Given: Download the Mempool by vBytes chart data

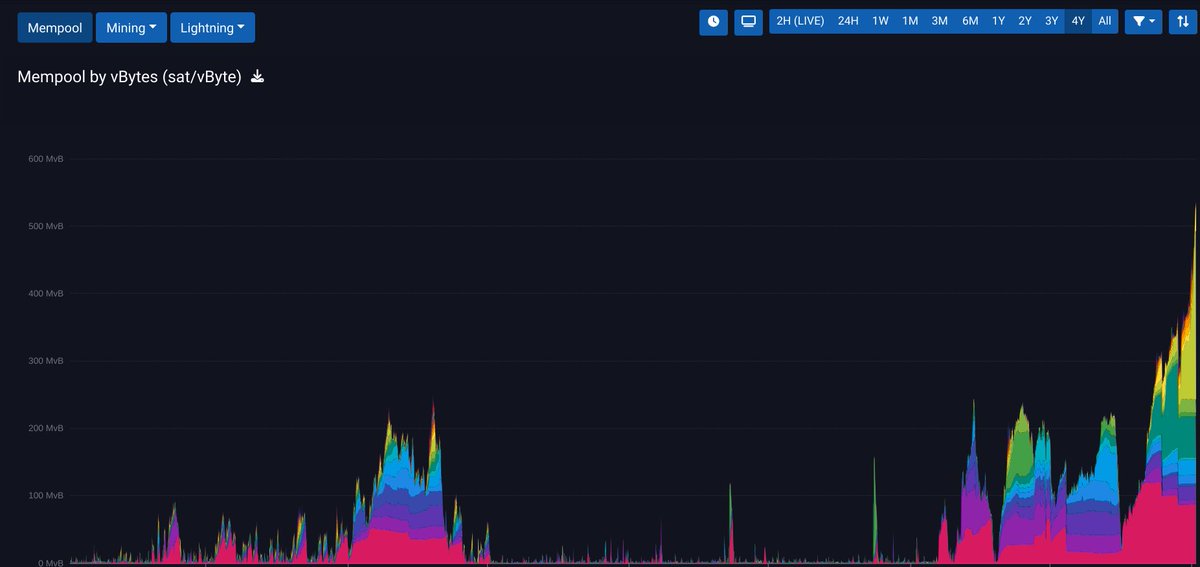Looking at the screenshot, I should 257,76.
